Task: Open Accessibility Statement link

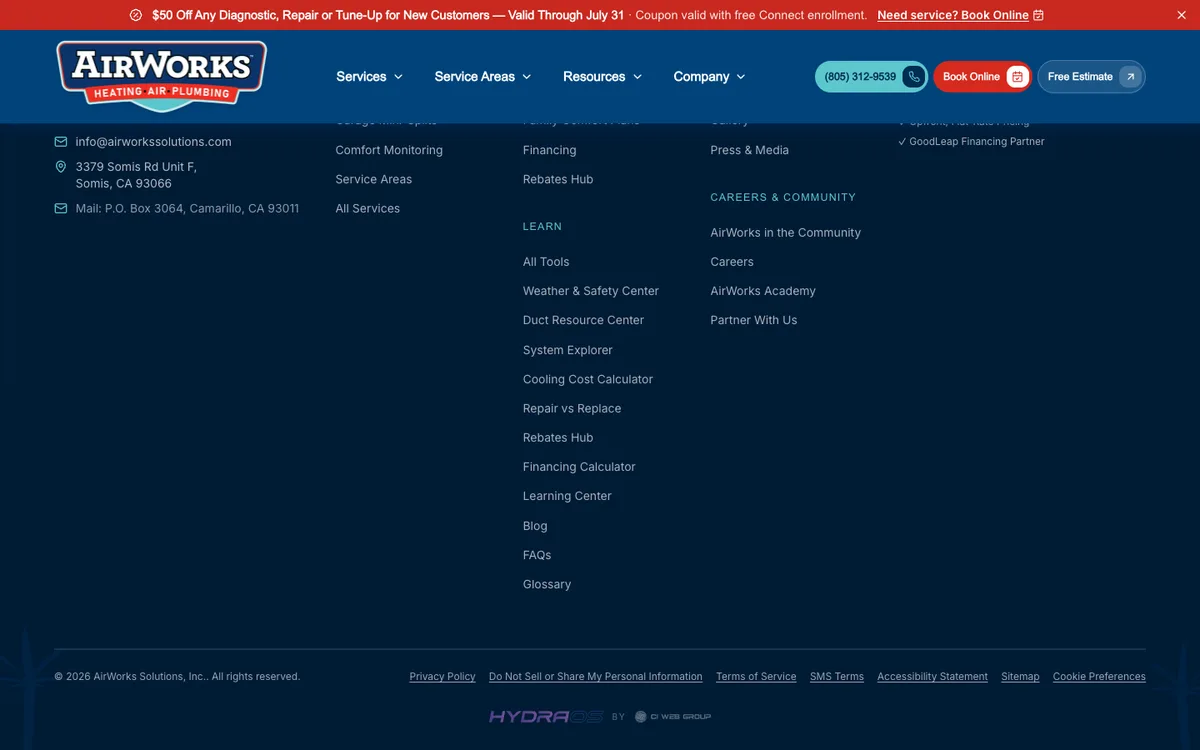Action: 932,677
